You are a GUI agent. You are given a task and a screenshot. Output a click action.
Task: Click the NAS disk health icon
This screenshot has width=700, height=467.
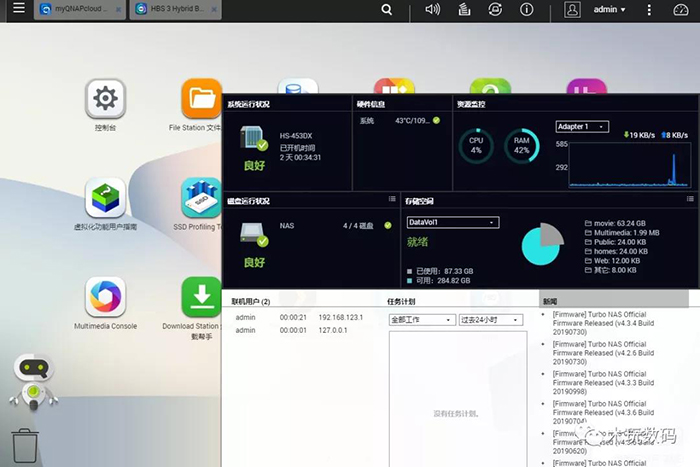254,234
